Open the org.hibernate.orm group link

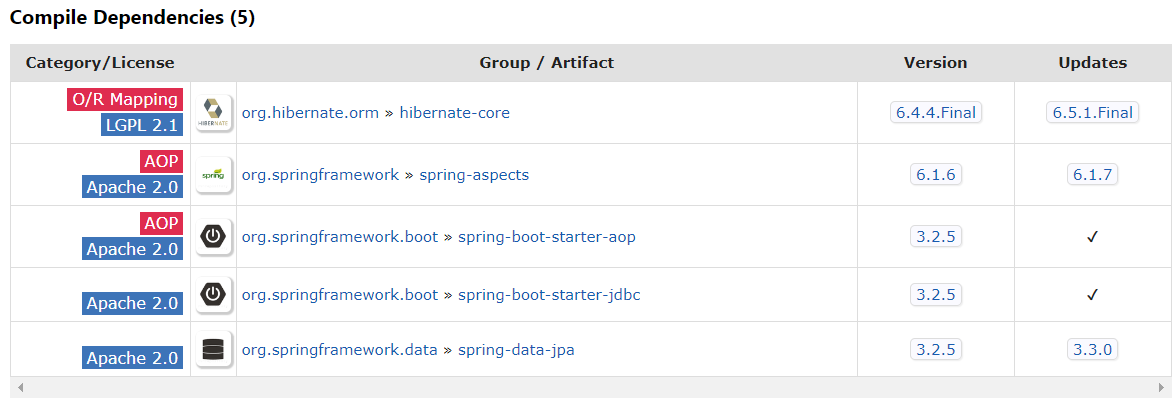(x=310, y=113)
